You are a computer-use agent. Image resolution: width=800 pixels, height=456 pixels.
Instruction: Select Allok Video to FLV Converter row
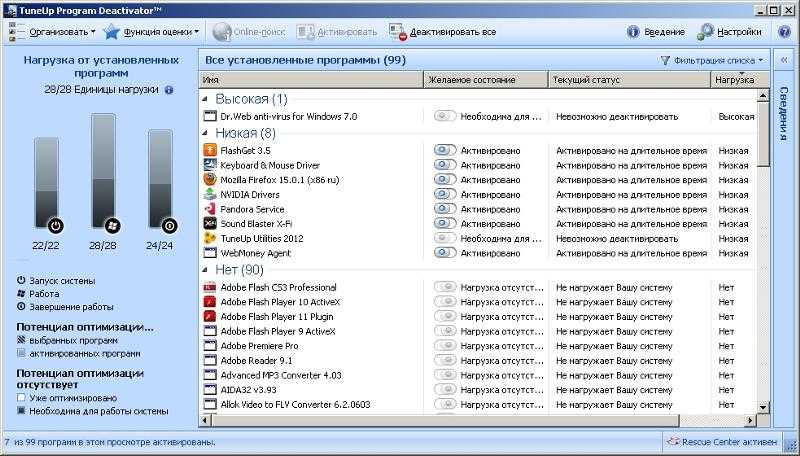coord(478,404)
